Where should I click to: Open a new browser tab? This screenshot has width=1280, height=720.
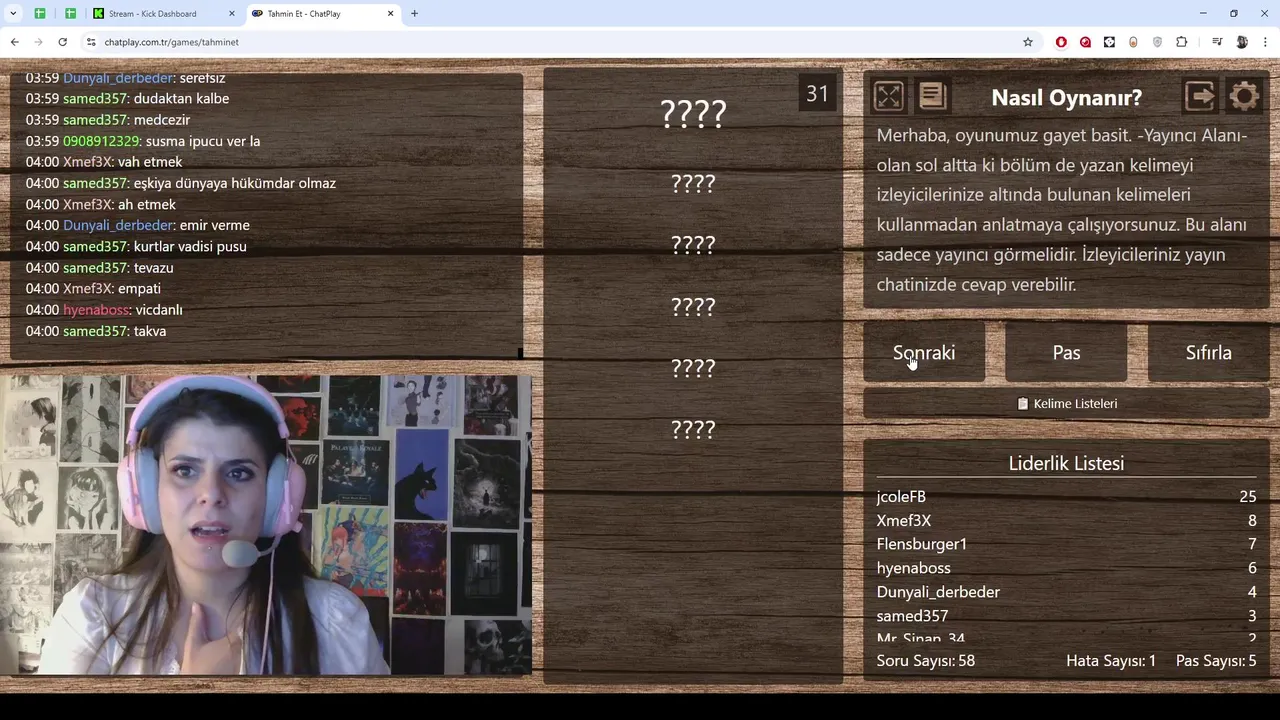(414, 13)
